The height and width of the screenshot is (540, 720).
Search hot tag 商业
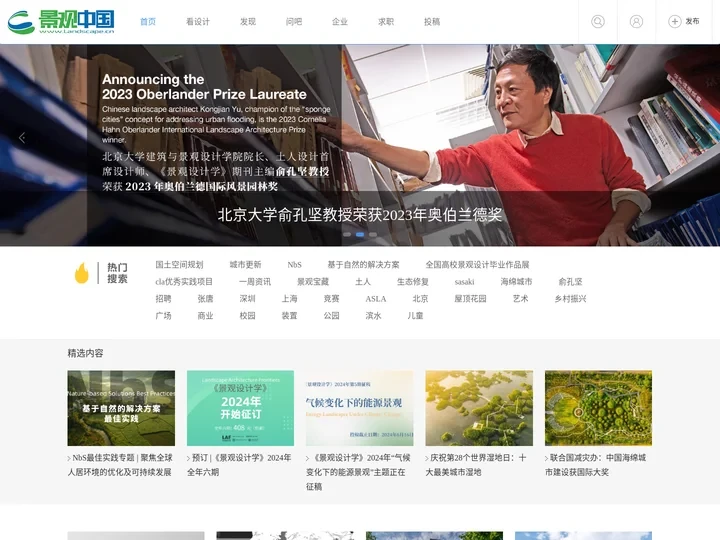(205, 315)
